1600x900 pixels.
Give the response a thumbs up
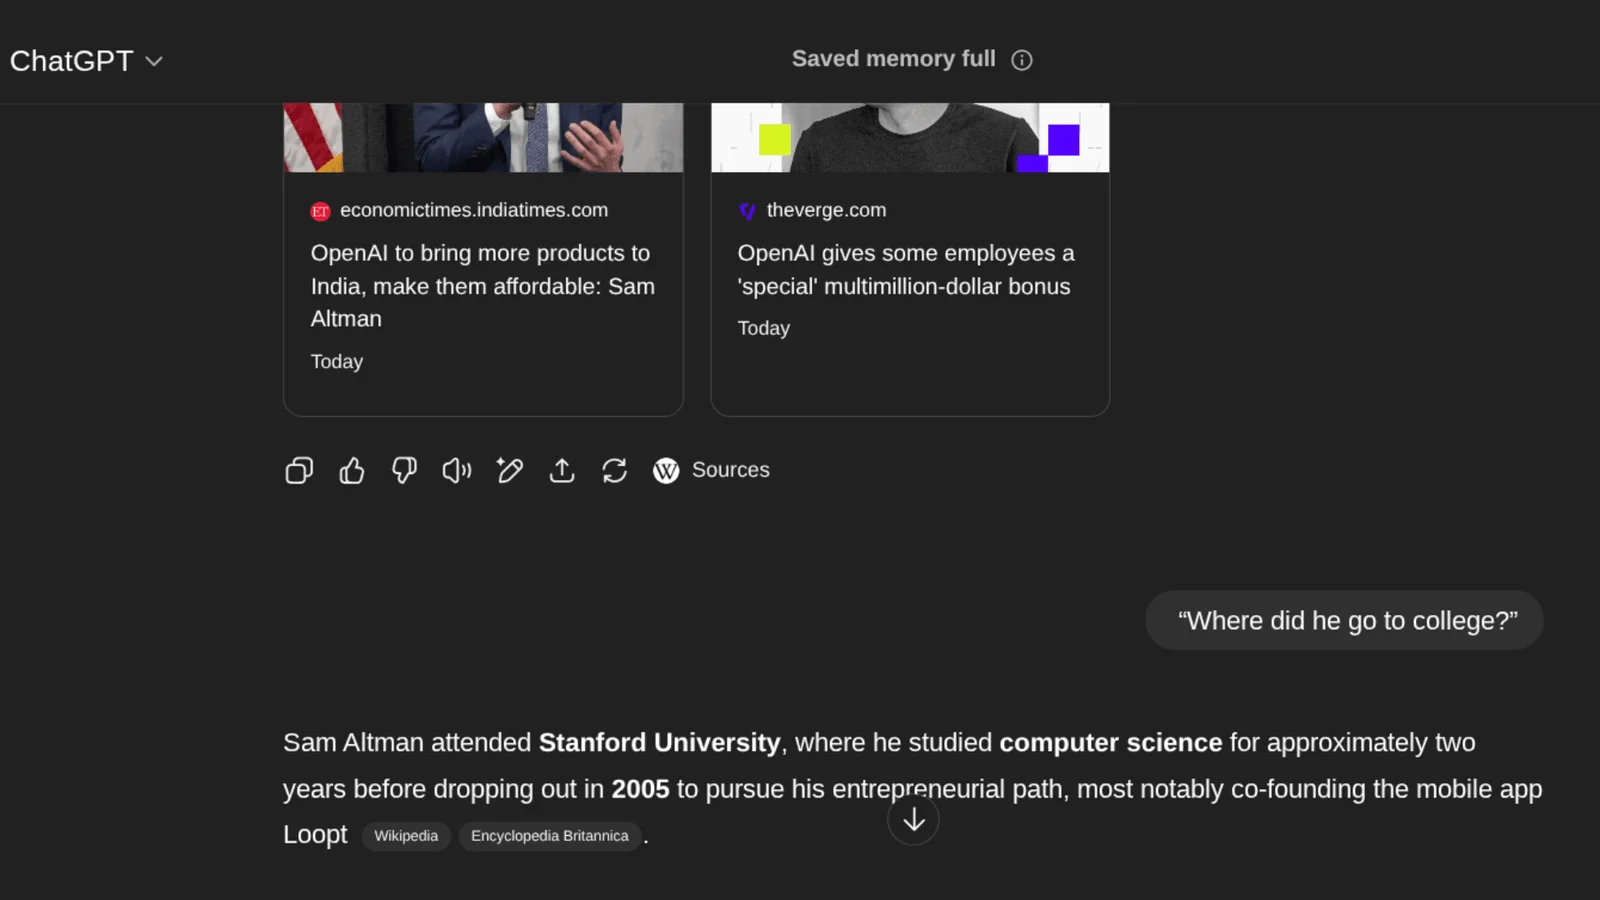pos(351,470)
